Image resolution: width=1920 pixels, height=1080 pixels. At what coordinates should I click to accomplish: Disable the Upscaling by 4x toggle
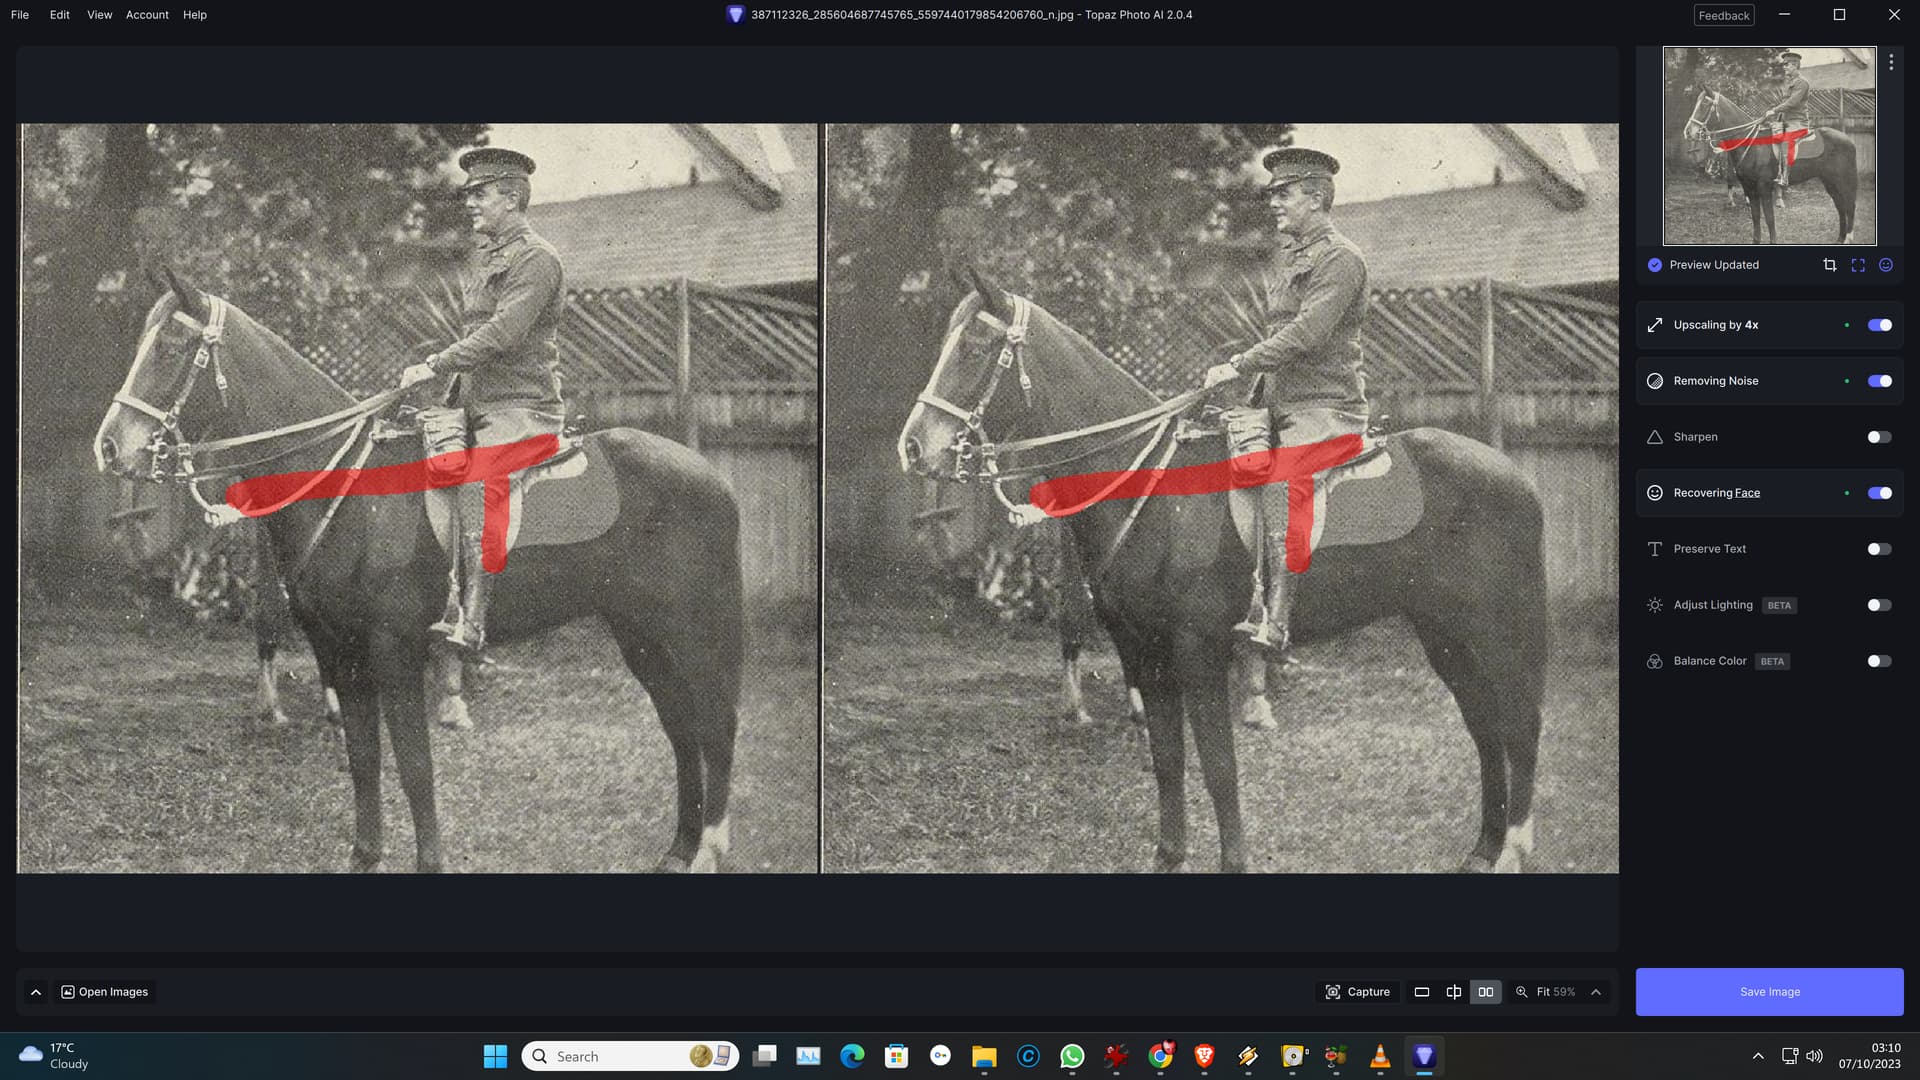[1879, 325]
